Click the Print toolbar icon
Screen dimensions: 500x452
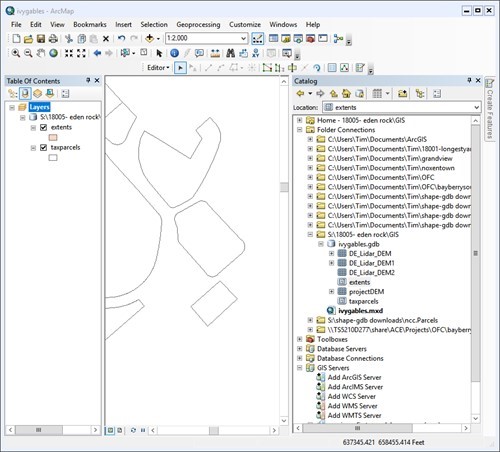tap(53, 39)
